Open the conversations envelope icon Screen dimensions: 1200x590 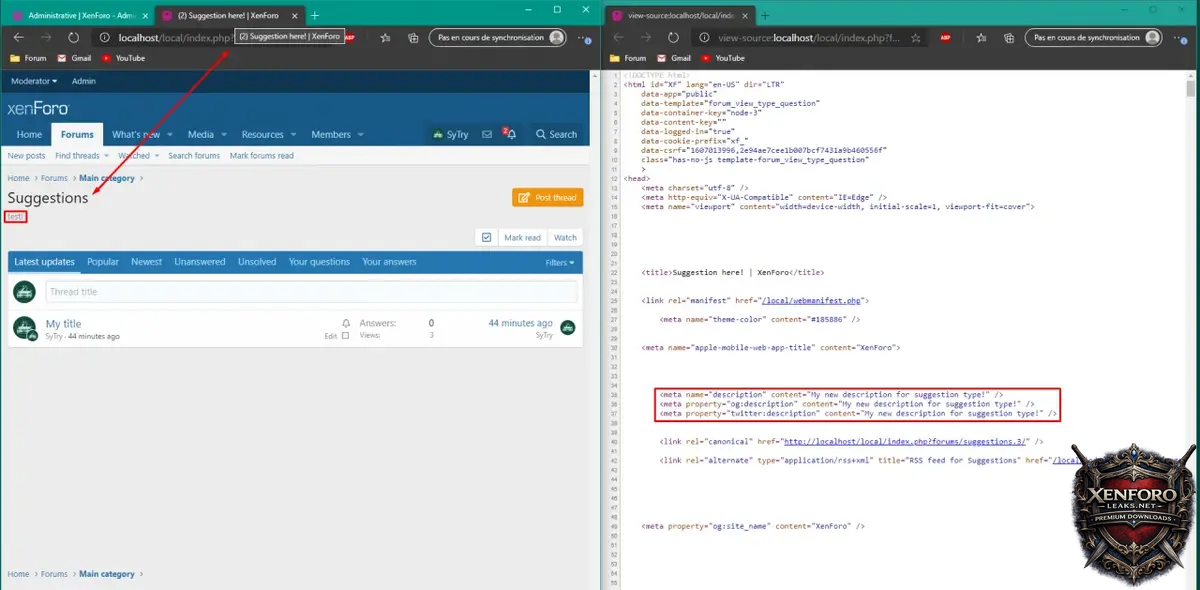tap(487, 134)
